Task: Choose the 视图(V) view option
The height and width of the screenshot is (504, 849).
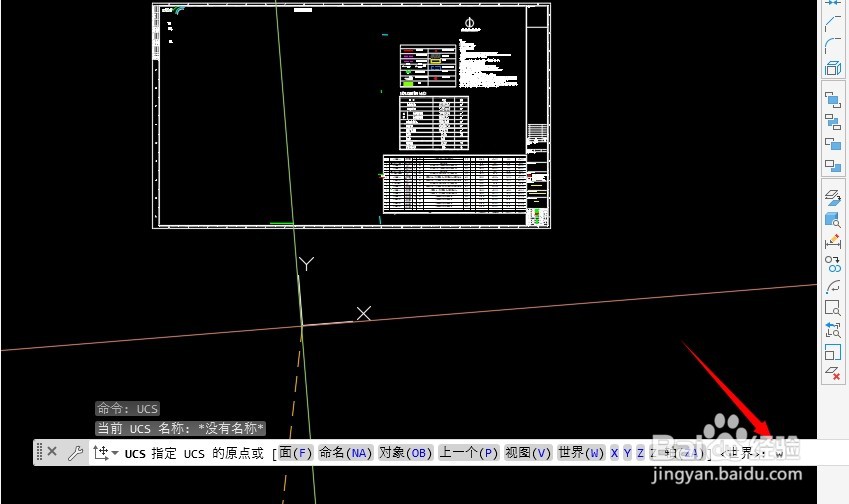Action: [x=528, y=453]
